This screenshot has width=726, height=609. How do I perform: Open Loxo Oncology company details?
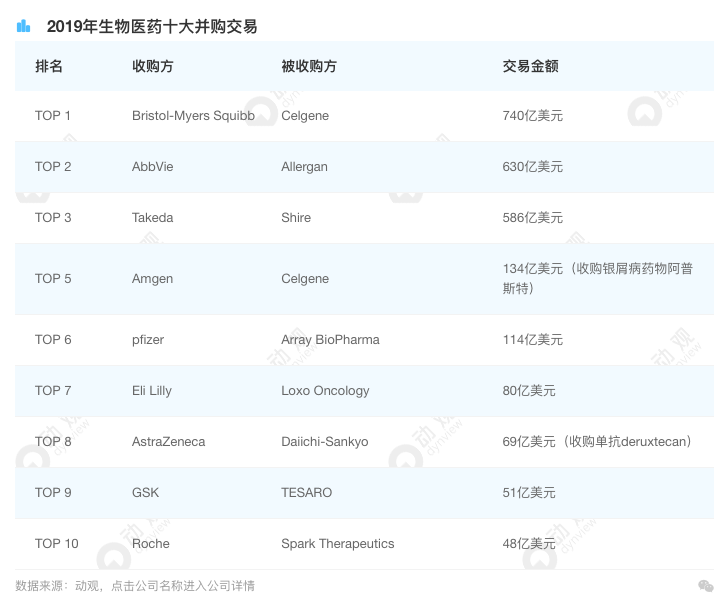[325, 391]
